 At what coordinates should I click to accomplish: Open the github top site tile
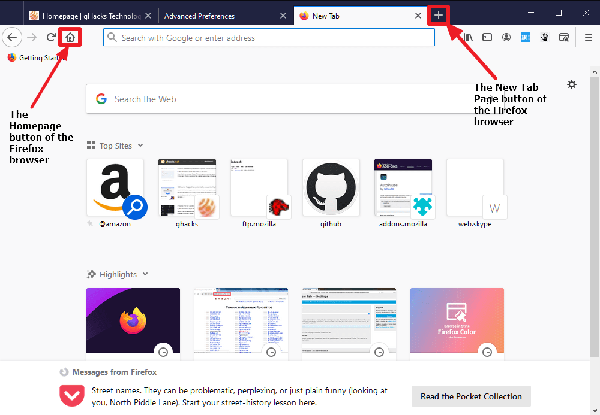pyautogui.click(x=331, y=187)
